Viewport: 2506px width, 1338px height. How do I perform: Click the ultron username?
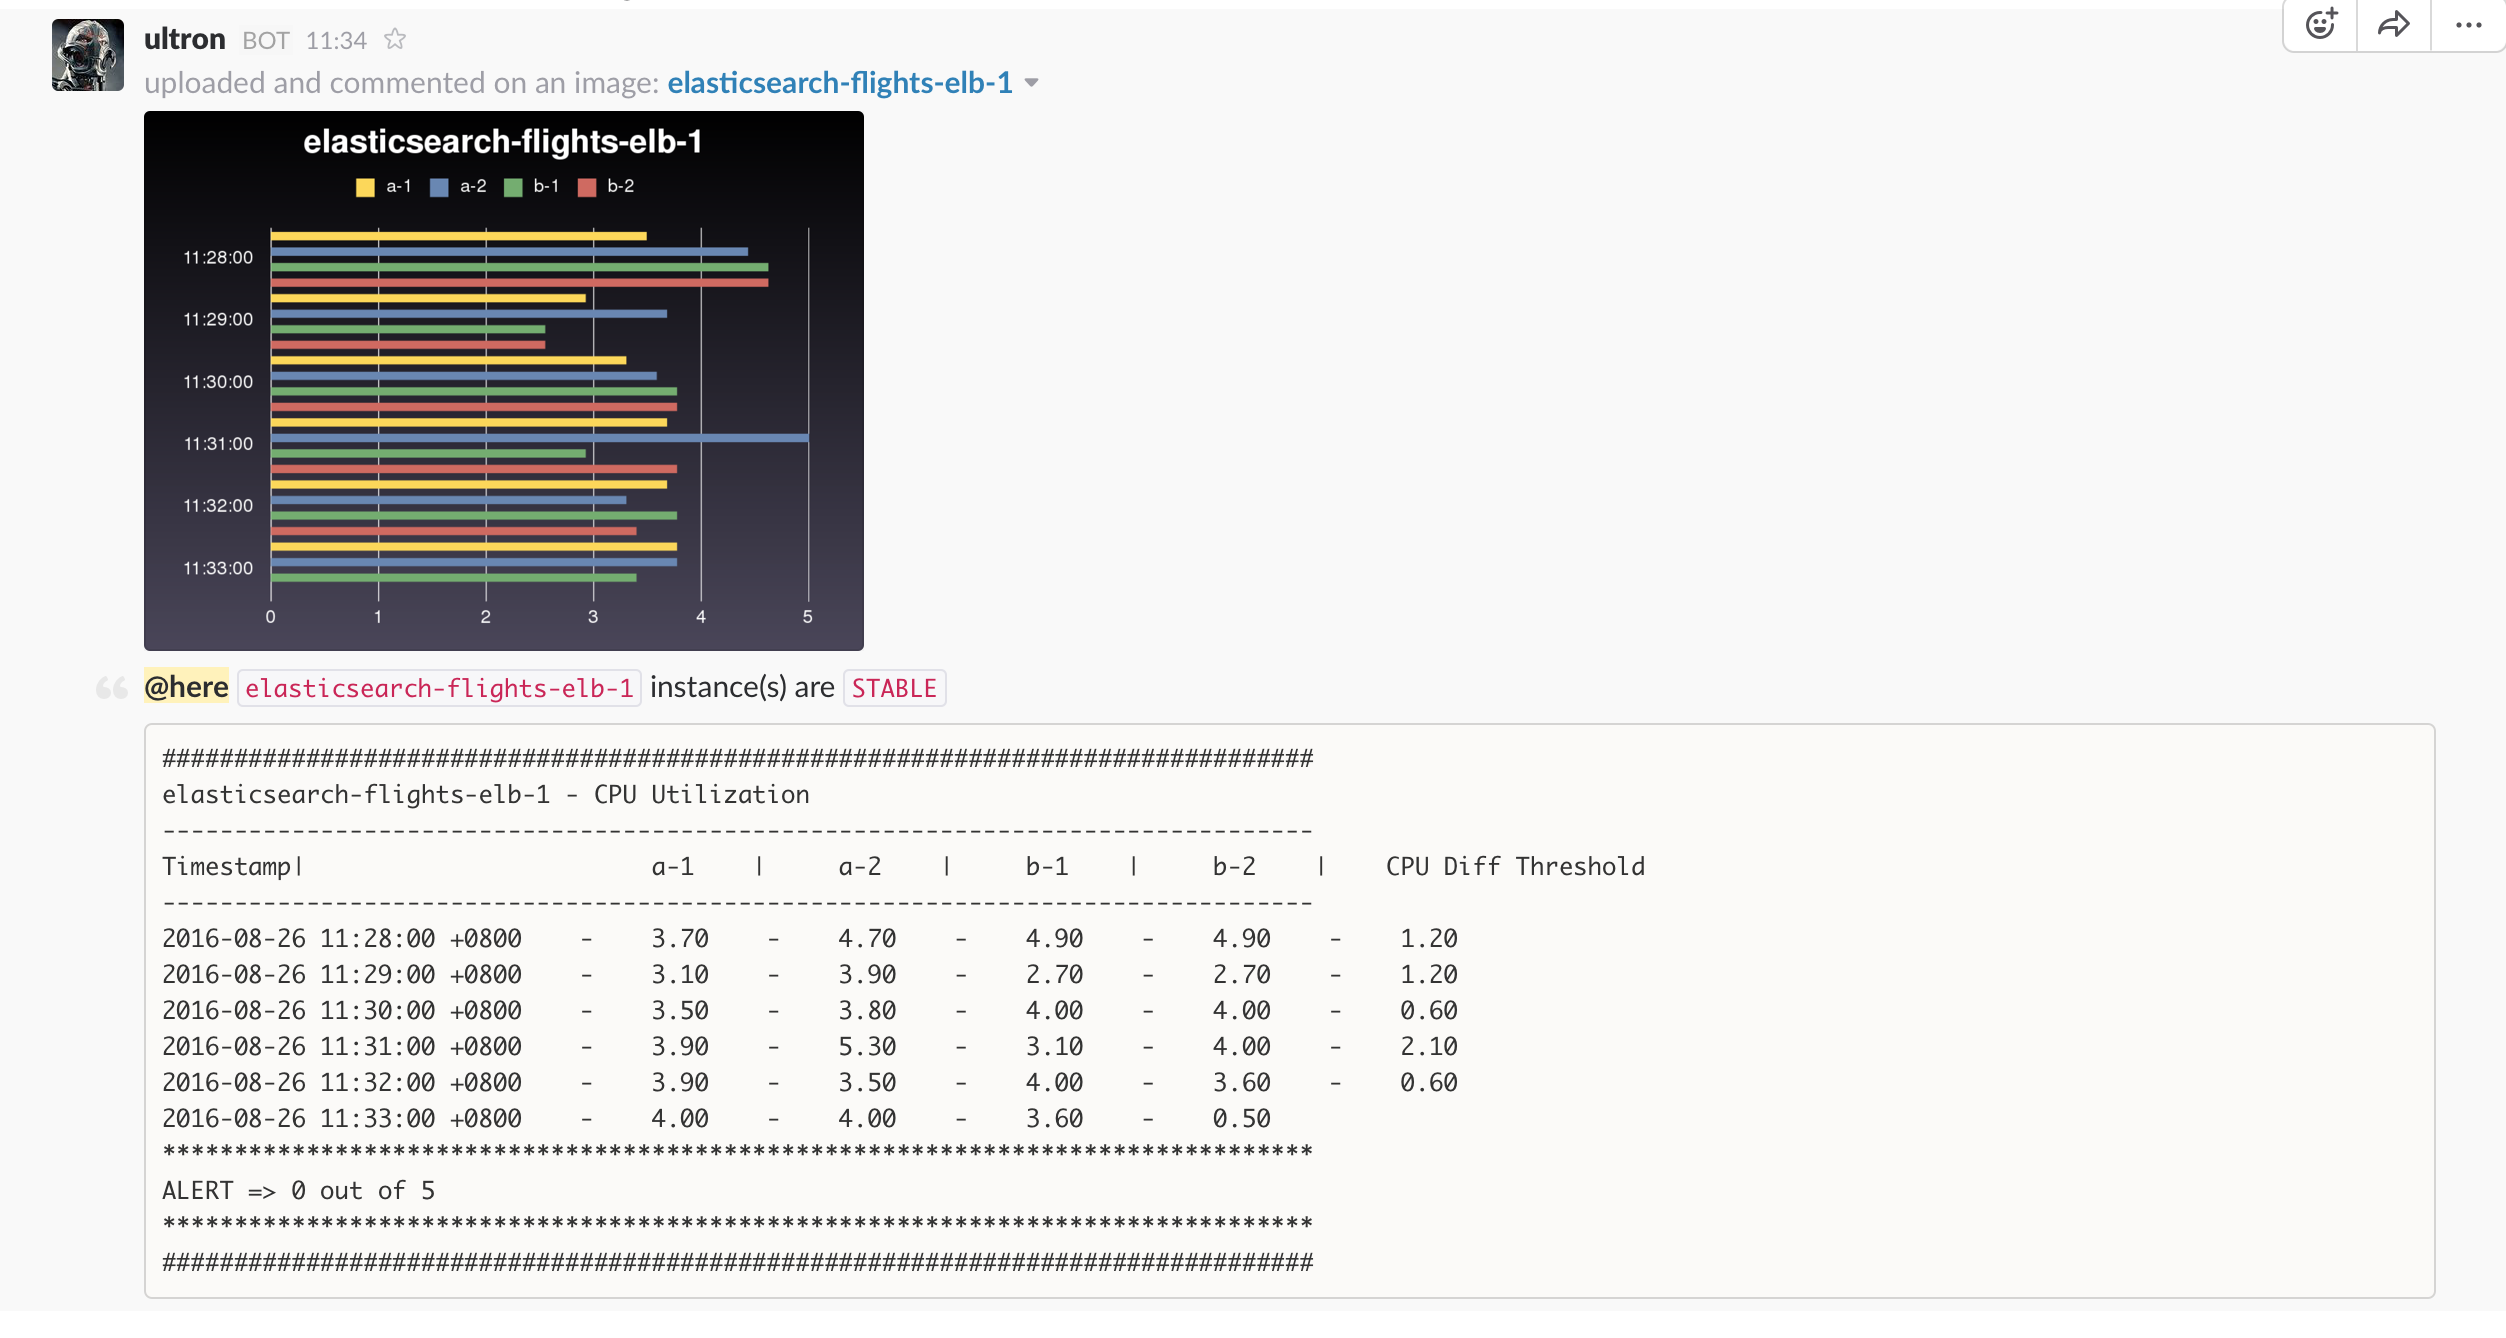185,39
